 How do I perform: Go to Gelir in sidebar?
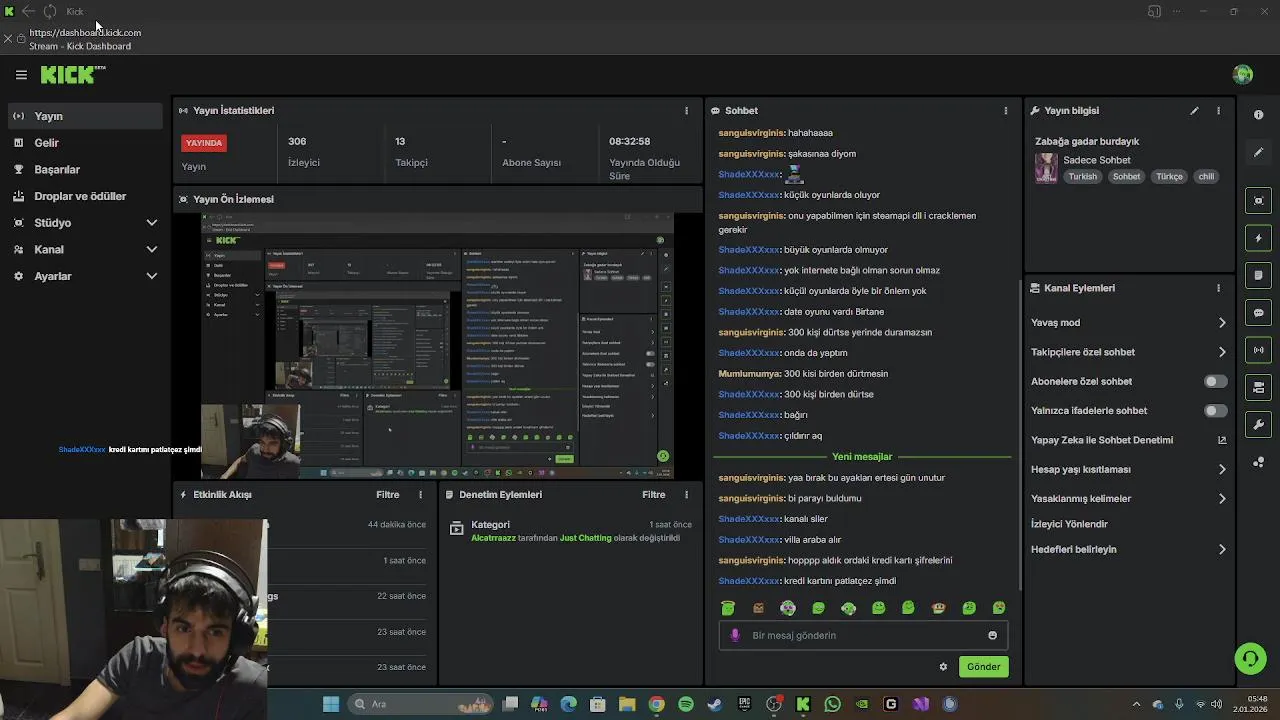pyautogui.click(x=85, y=143)
